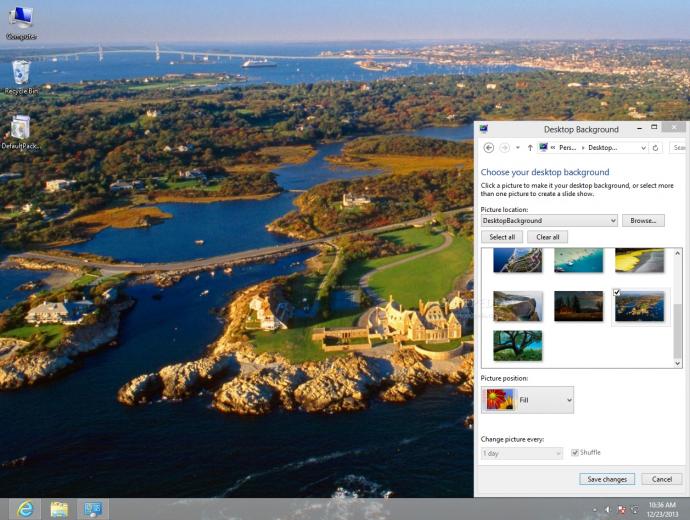Click the Back navigation arrow
Image resolution: width=690 pixels, height=520 pixels.
[x=488, y=148]
